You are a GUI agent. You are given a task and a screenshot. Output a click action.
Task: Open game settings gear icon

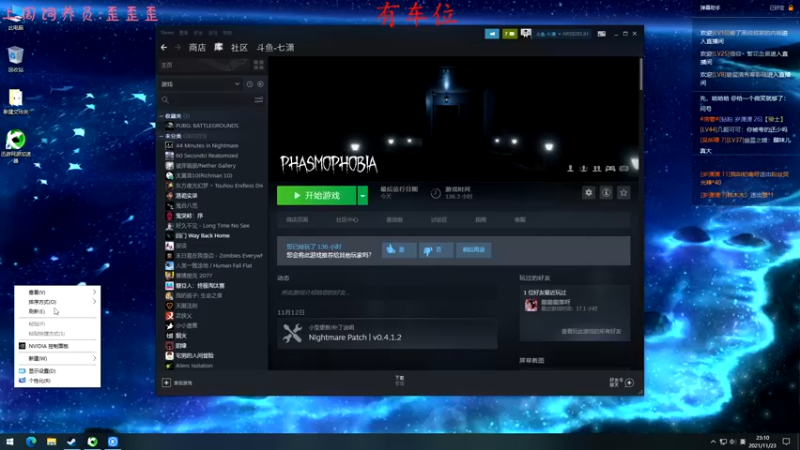[x=588, y=193]
